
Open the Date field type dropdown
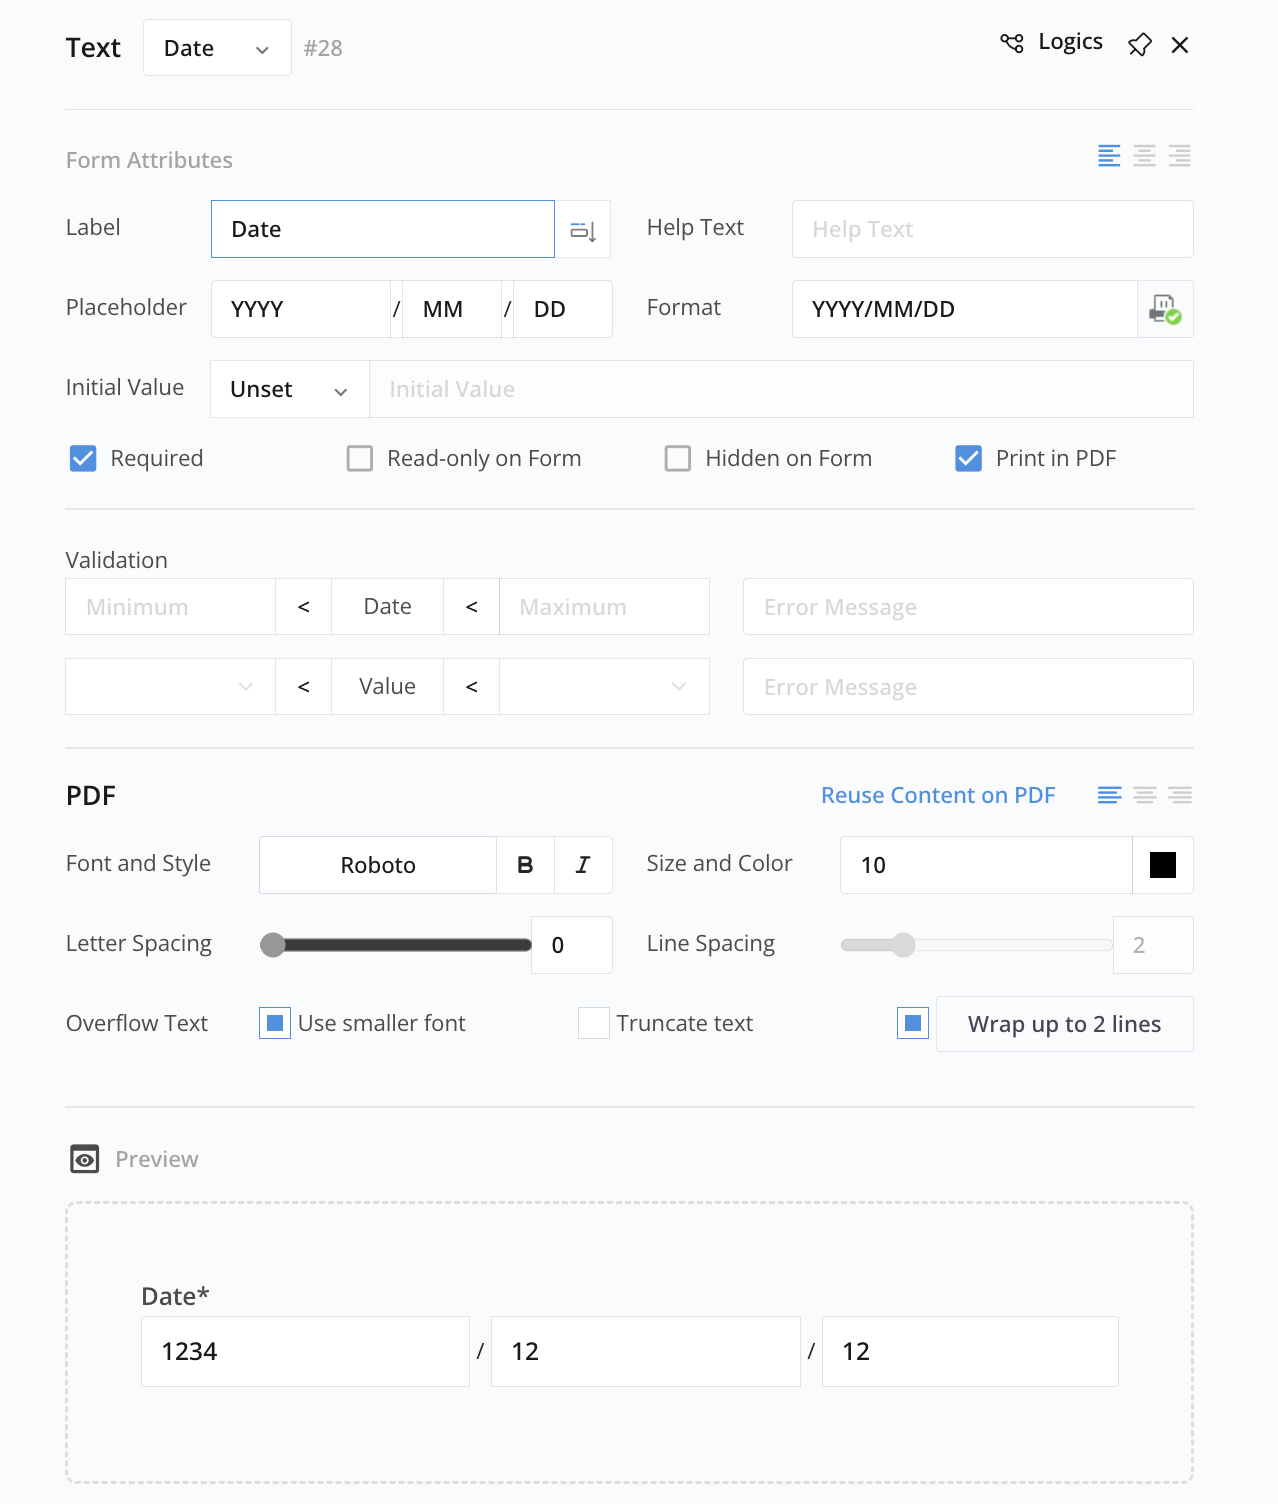217,48
